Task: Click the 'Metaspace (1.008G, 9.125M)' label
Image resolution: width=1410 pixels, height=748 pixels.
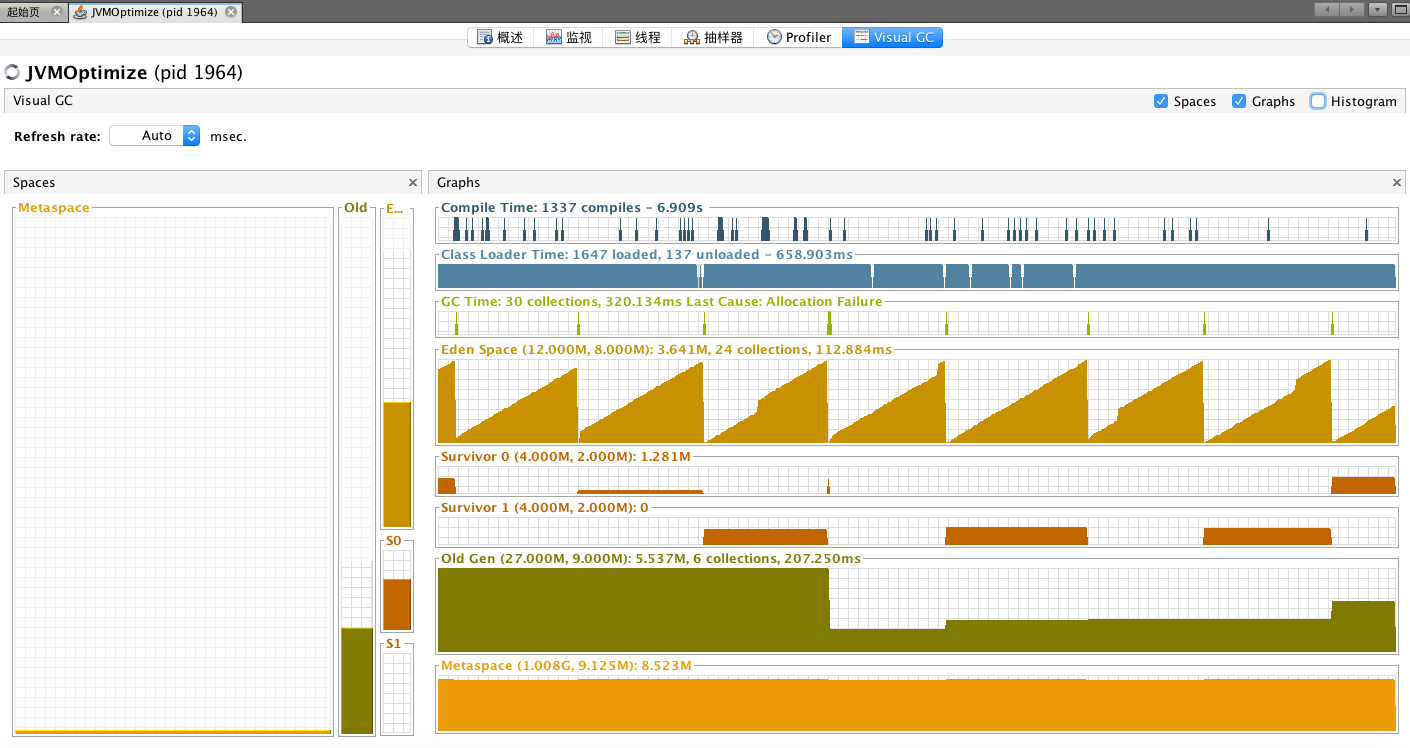Action: point(566,665)
